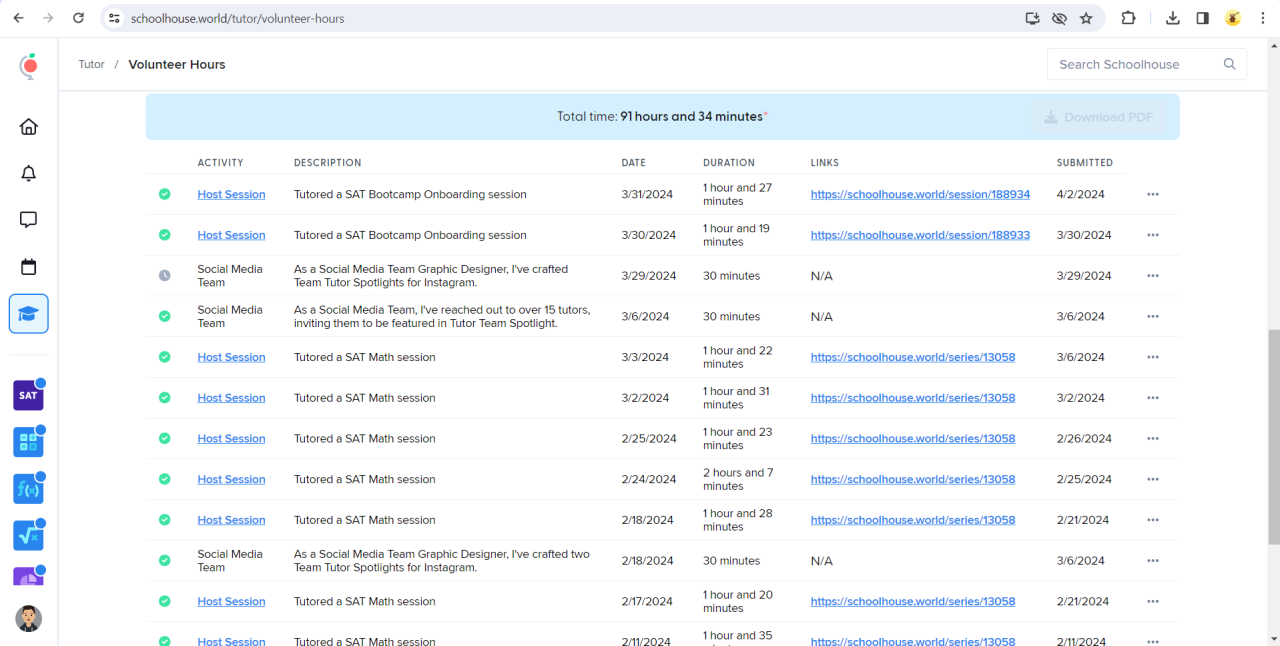Screen dimensions: 1280x646
Task: Open options menu for 3/29/2024 Social Media entry
Action: [1153, 276]
